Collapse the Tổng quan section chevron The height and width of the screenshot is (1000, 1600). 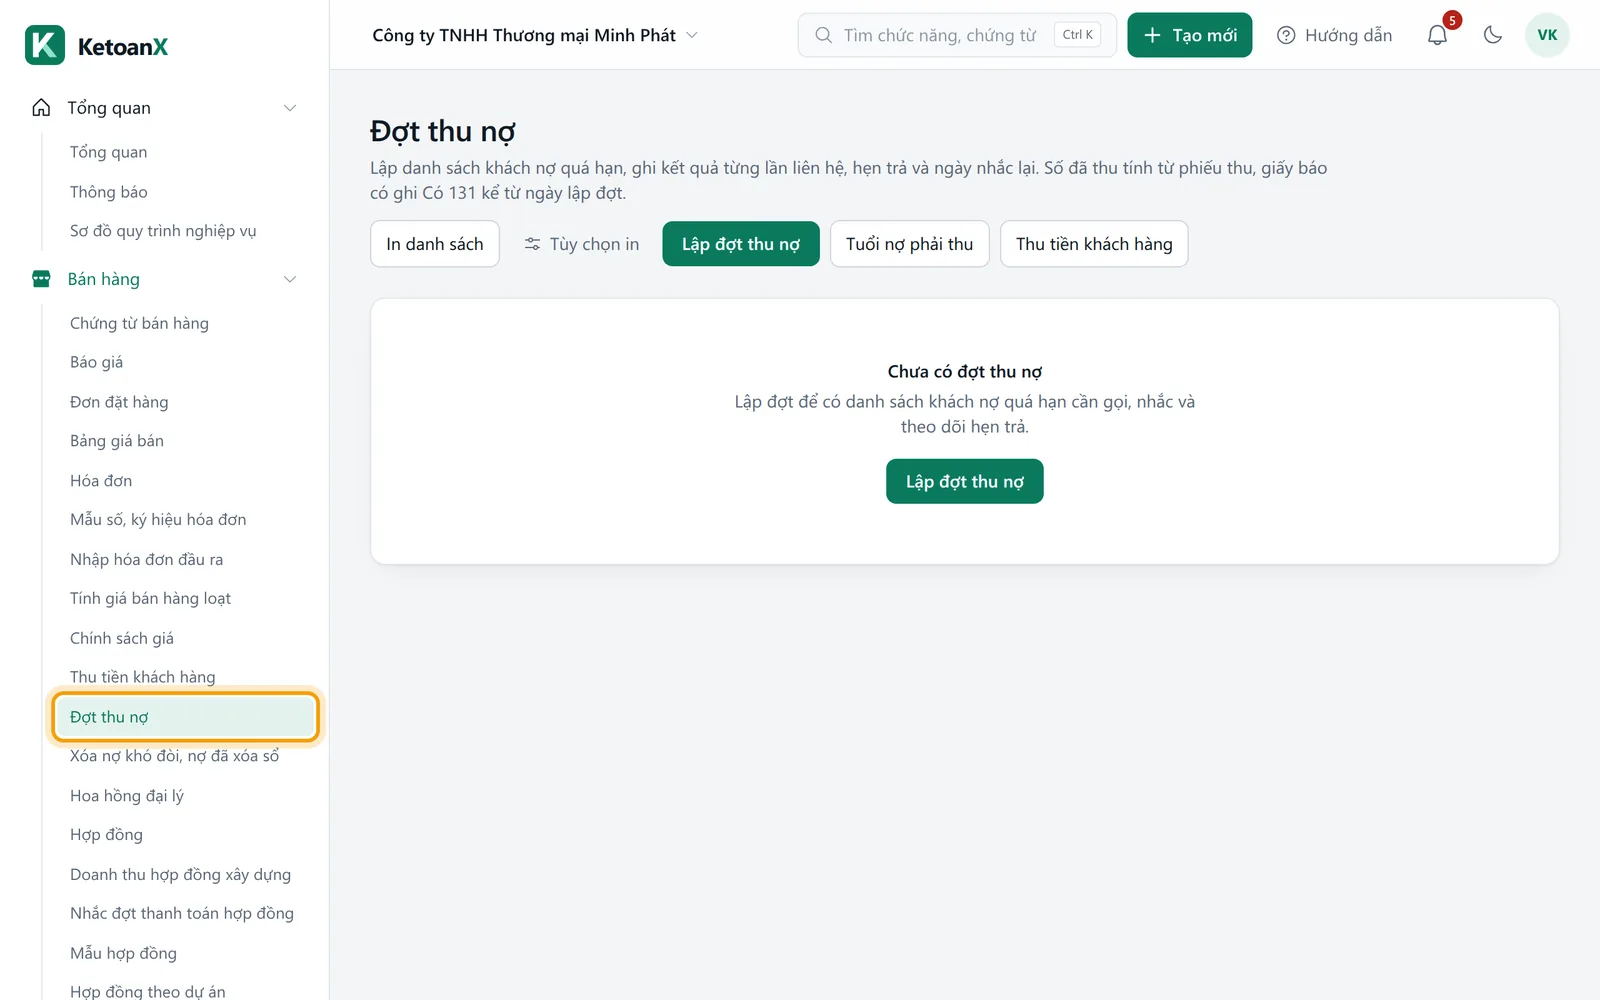tap(290, 108)
